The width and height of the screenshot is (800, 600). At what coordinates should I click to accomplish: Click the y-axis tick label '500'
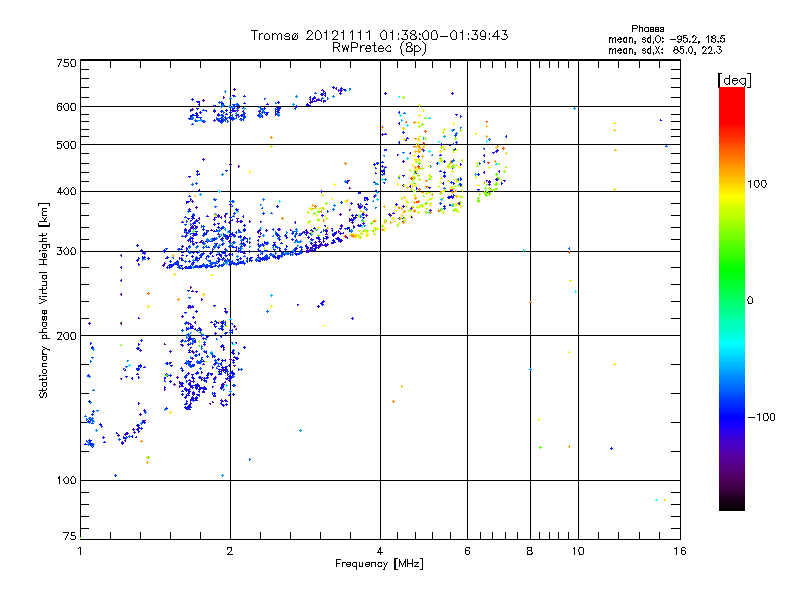[x=67, y=145]
